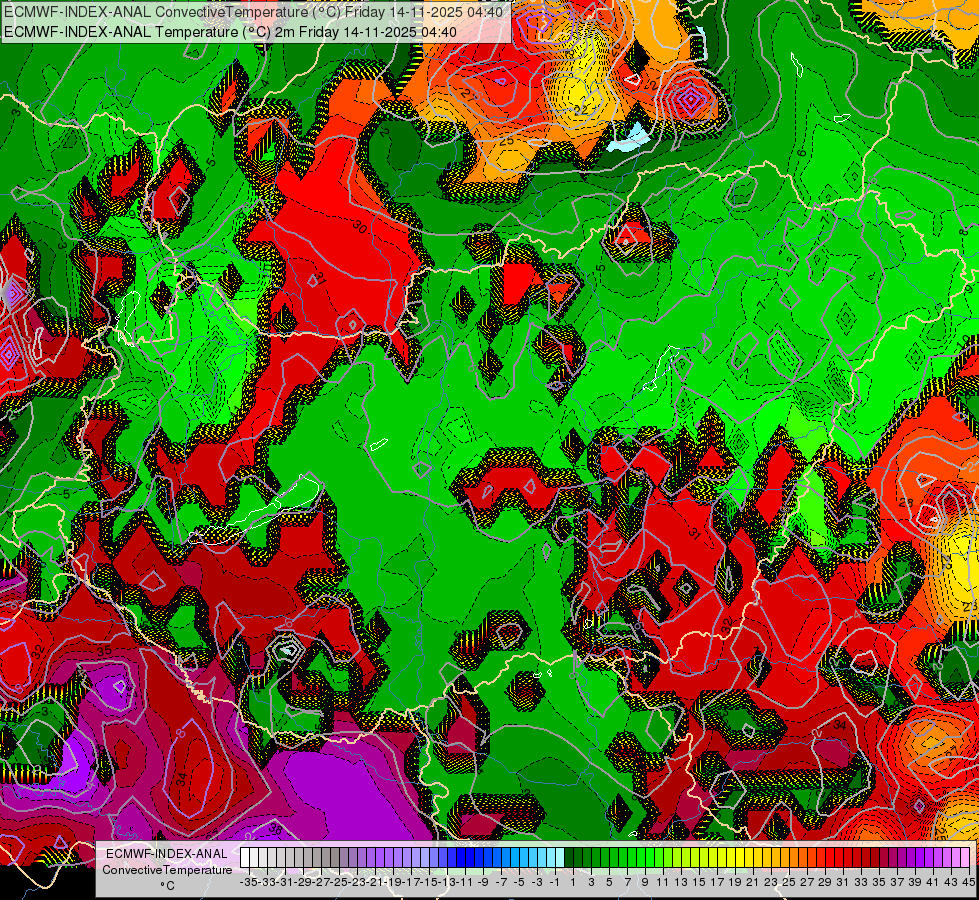Click the 29 scale tick label
The image size is (979, 900).
(x=825, y=882)
